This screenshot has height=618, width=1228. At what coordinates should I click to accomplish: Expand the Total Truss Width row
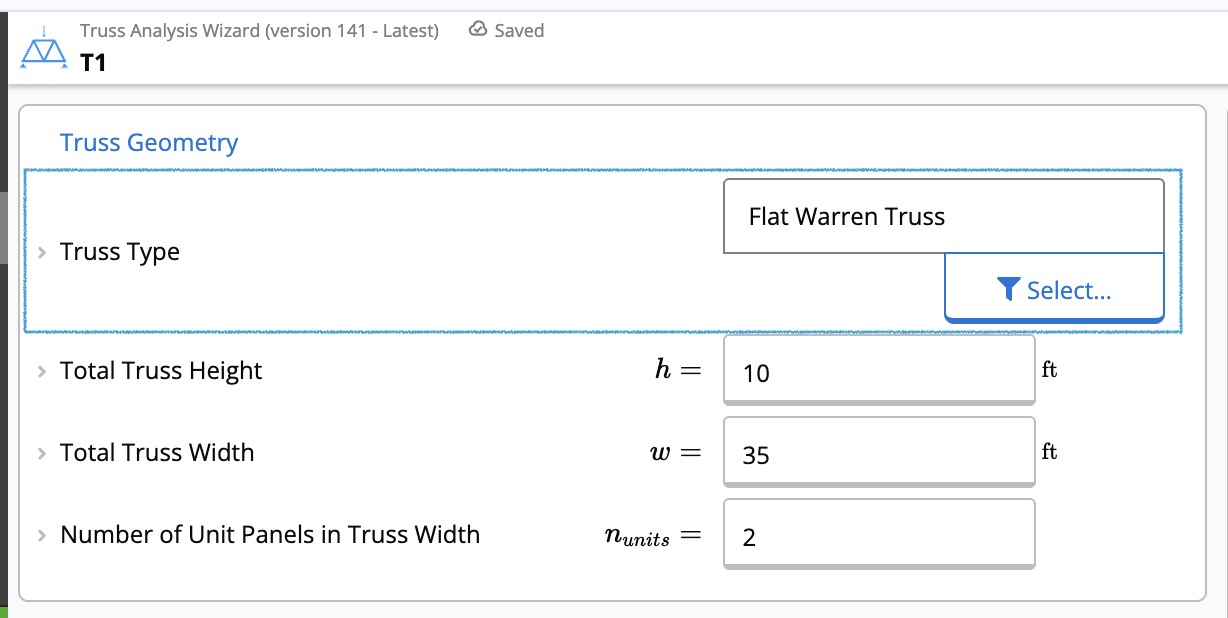point(41,452)
